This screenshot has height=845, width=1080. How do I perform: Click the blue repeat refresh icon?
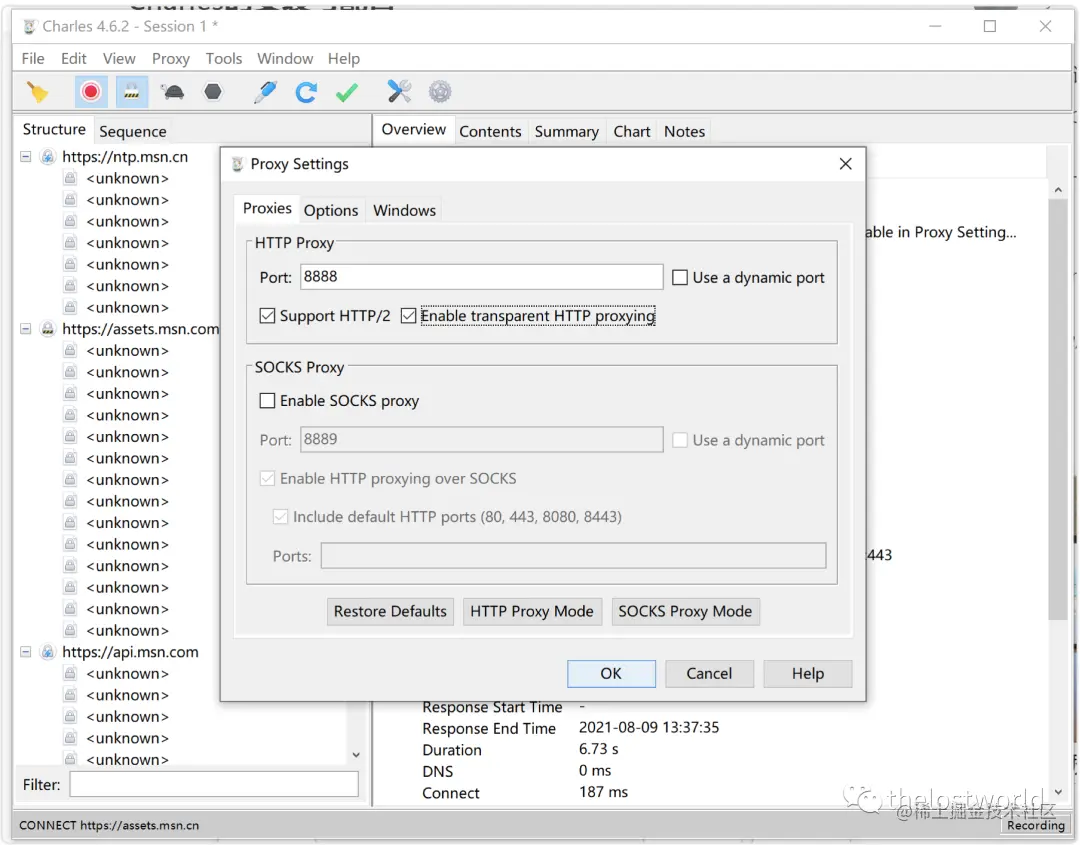tap(306, 92)
